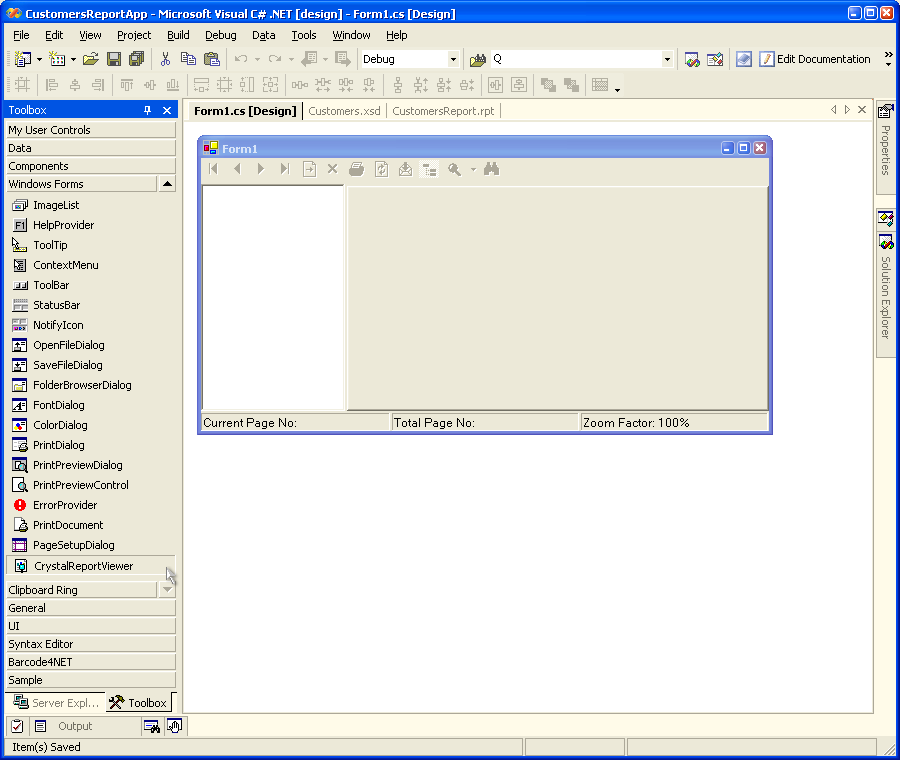
Task: Select the CrystalReportViewer toolbox item
Action: 83,566
